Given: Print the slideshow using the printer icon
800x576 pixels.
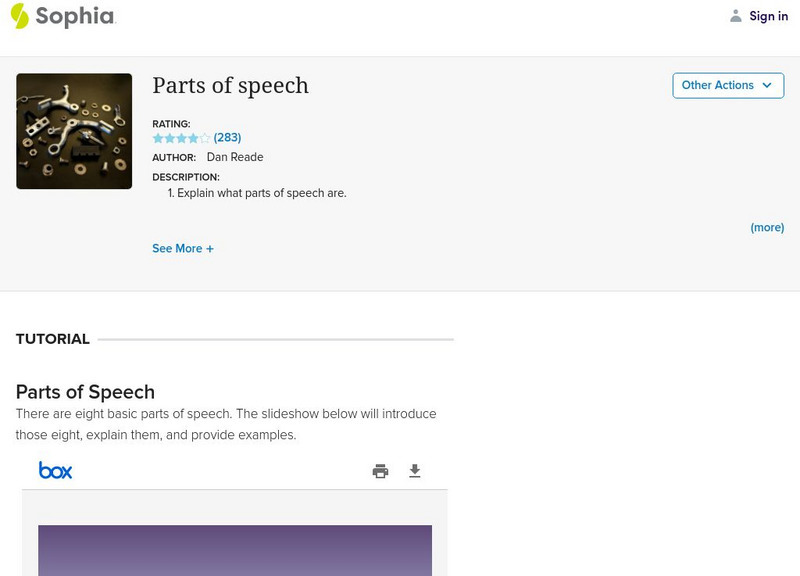Looking at the screenshot, I should (x=380, y=471).
